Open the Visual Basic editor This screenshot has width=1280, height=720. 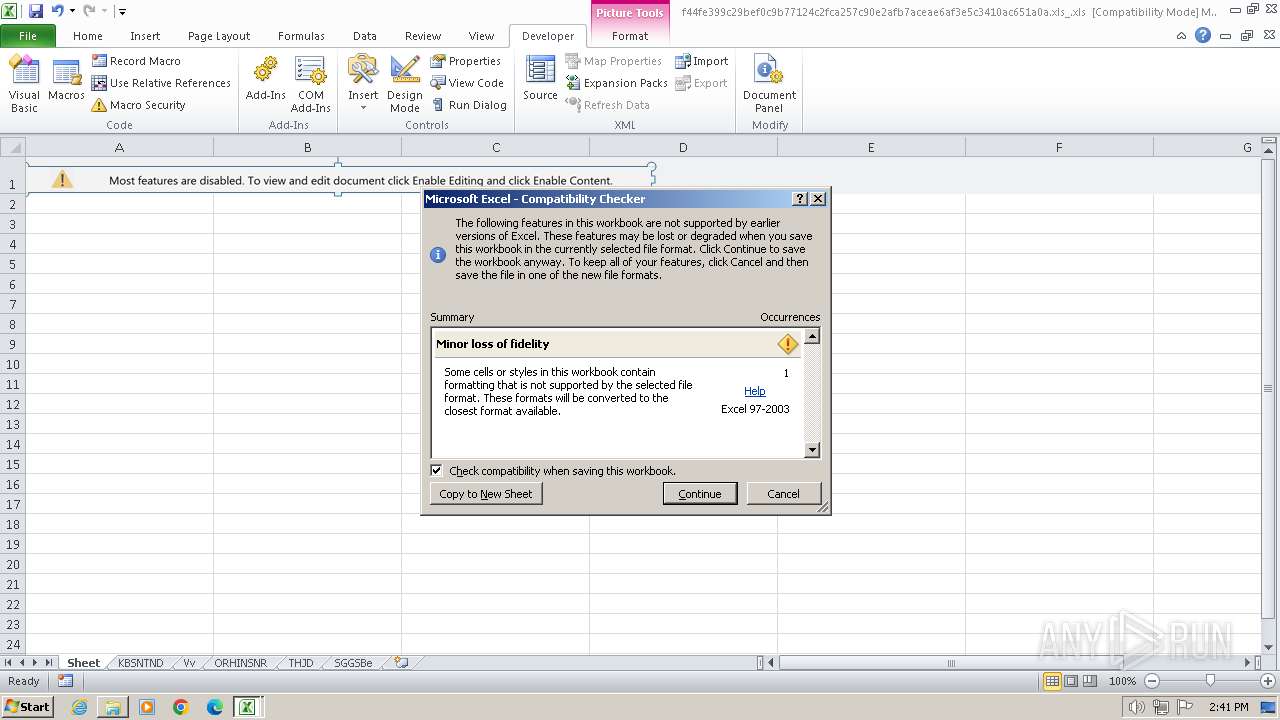coord(24,84)
